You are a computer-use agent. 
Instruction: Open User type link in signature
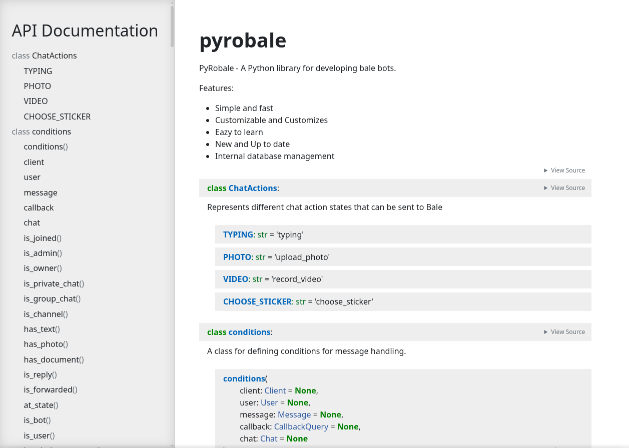click(269, 403)
